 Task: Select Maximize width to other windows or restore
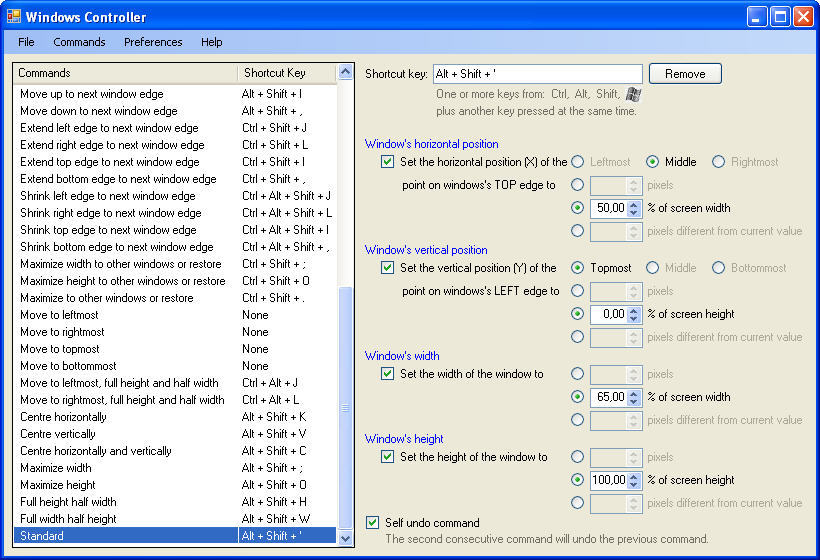175,264
